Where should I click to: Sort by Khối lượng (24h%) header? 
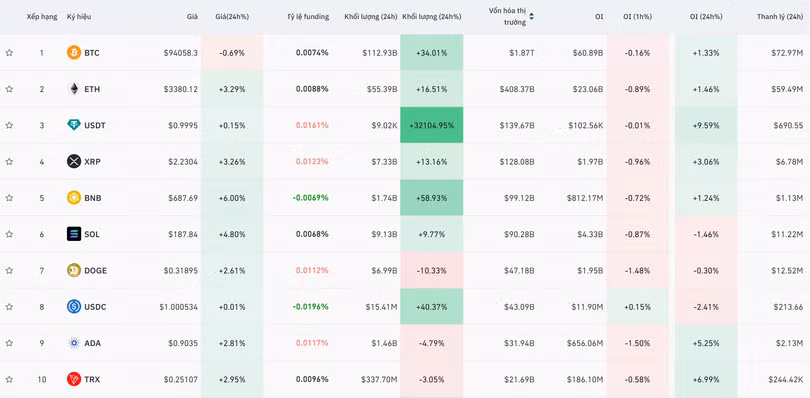coord(432,17)
